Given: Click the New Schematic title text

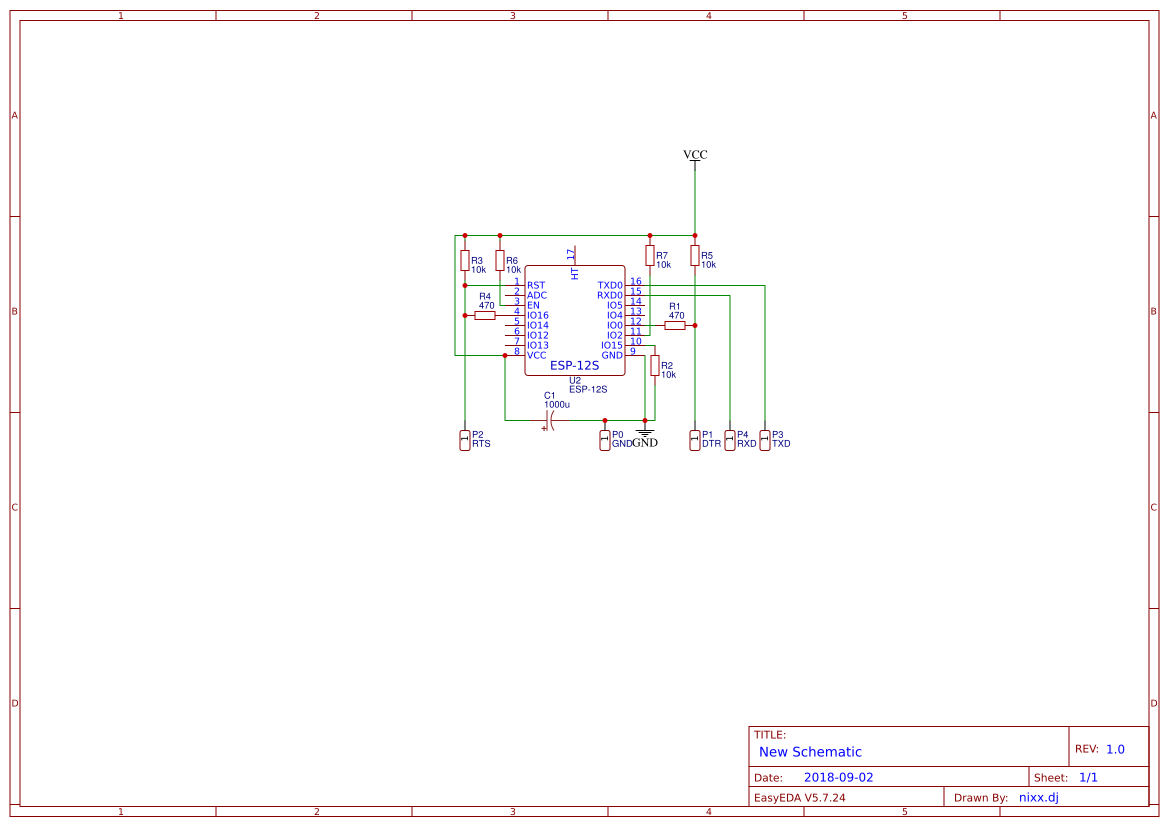Looking at the screenshot, I should tap(810, 752).
